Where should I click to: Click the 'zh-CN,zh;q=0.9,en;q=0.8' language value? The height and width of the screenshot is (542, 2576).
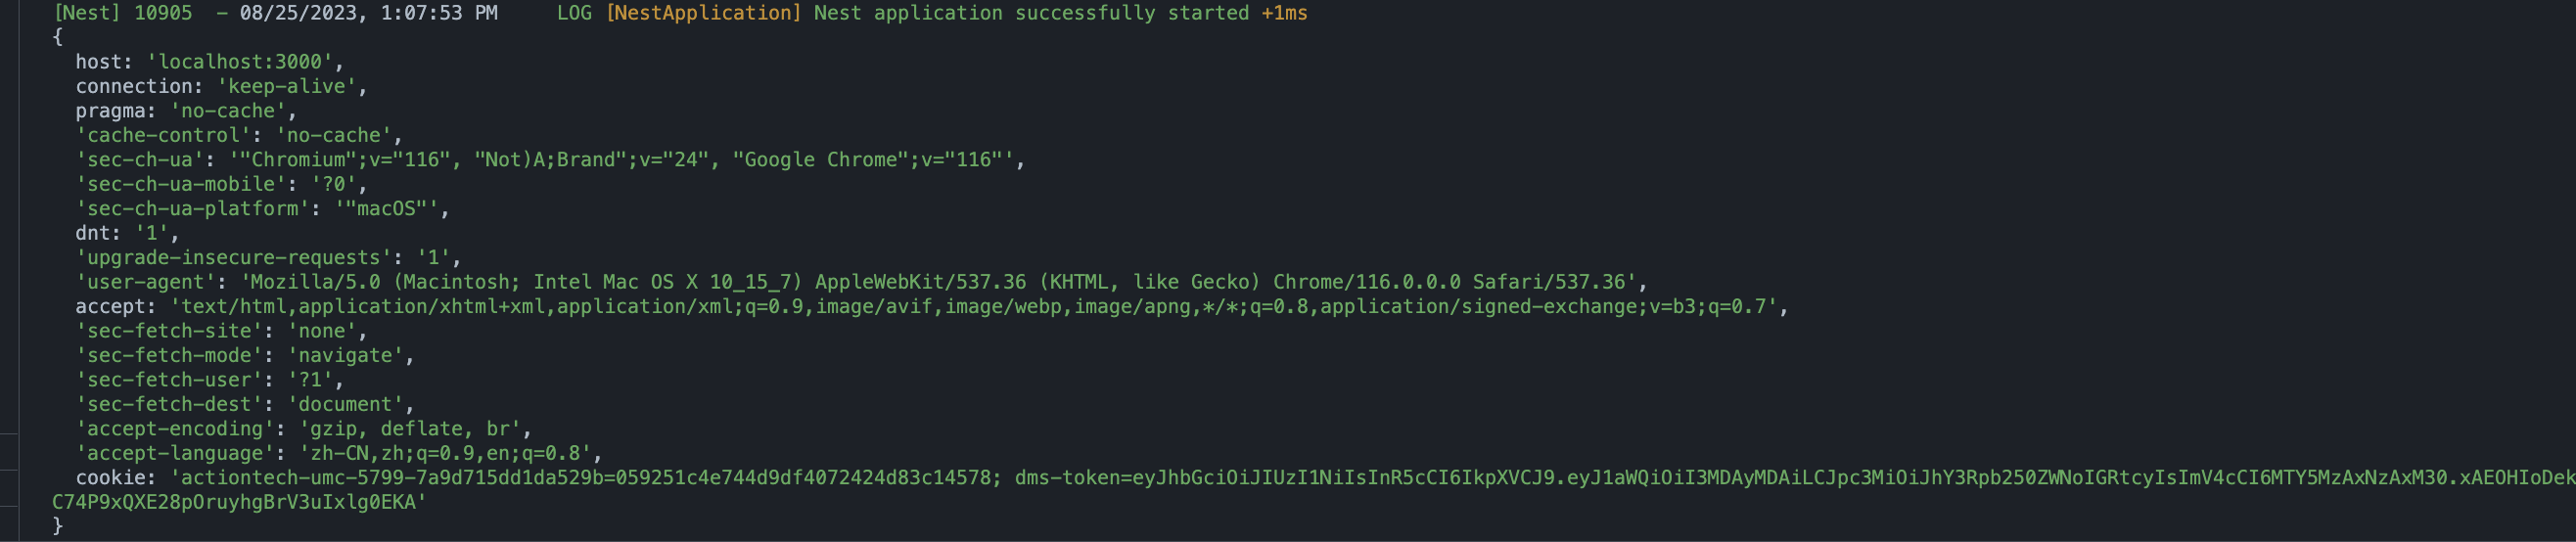(445, 453)
